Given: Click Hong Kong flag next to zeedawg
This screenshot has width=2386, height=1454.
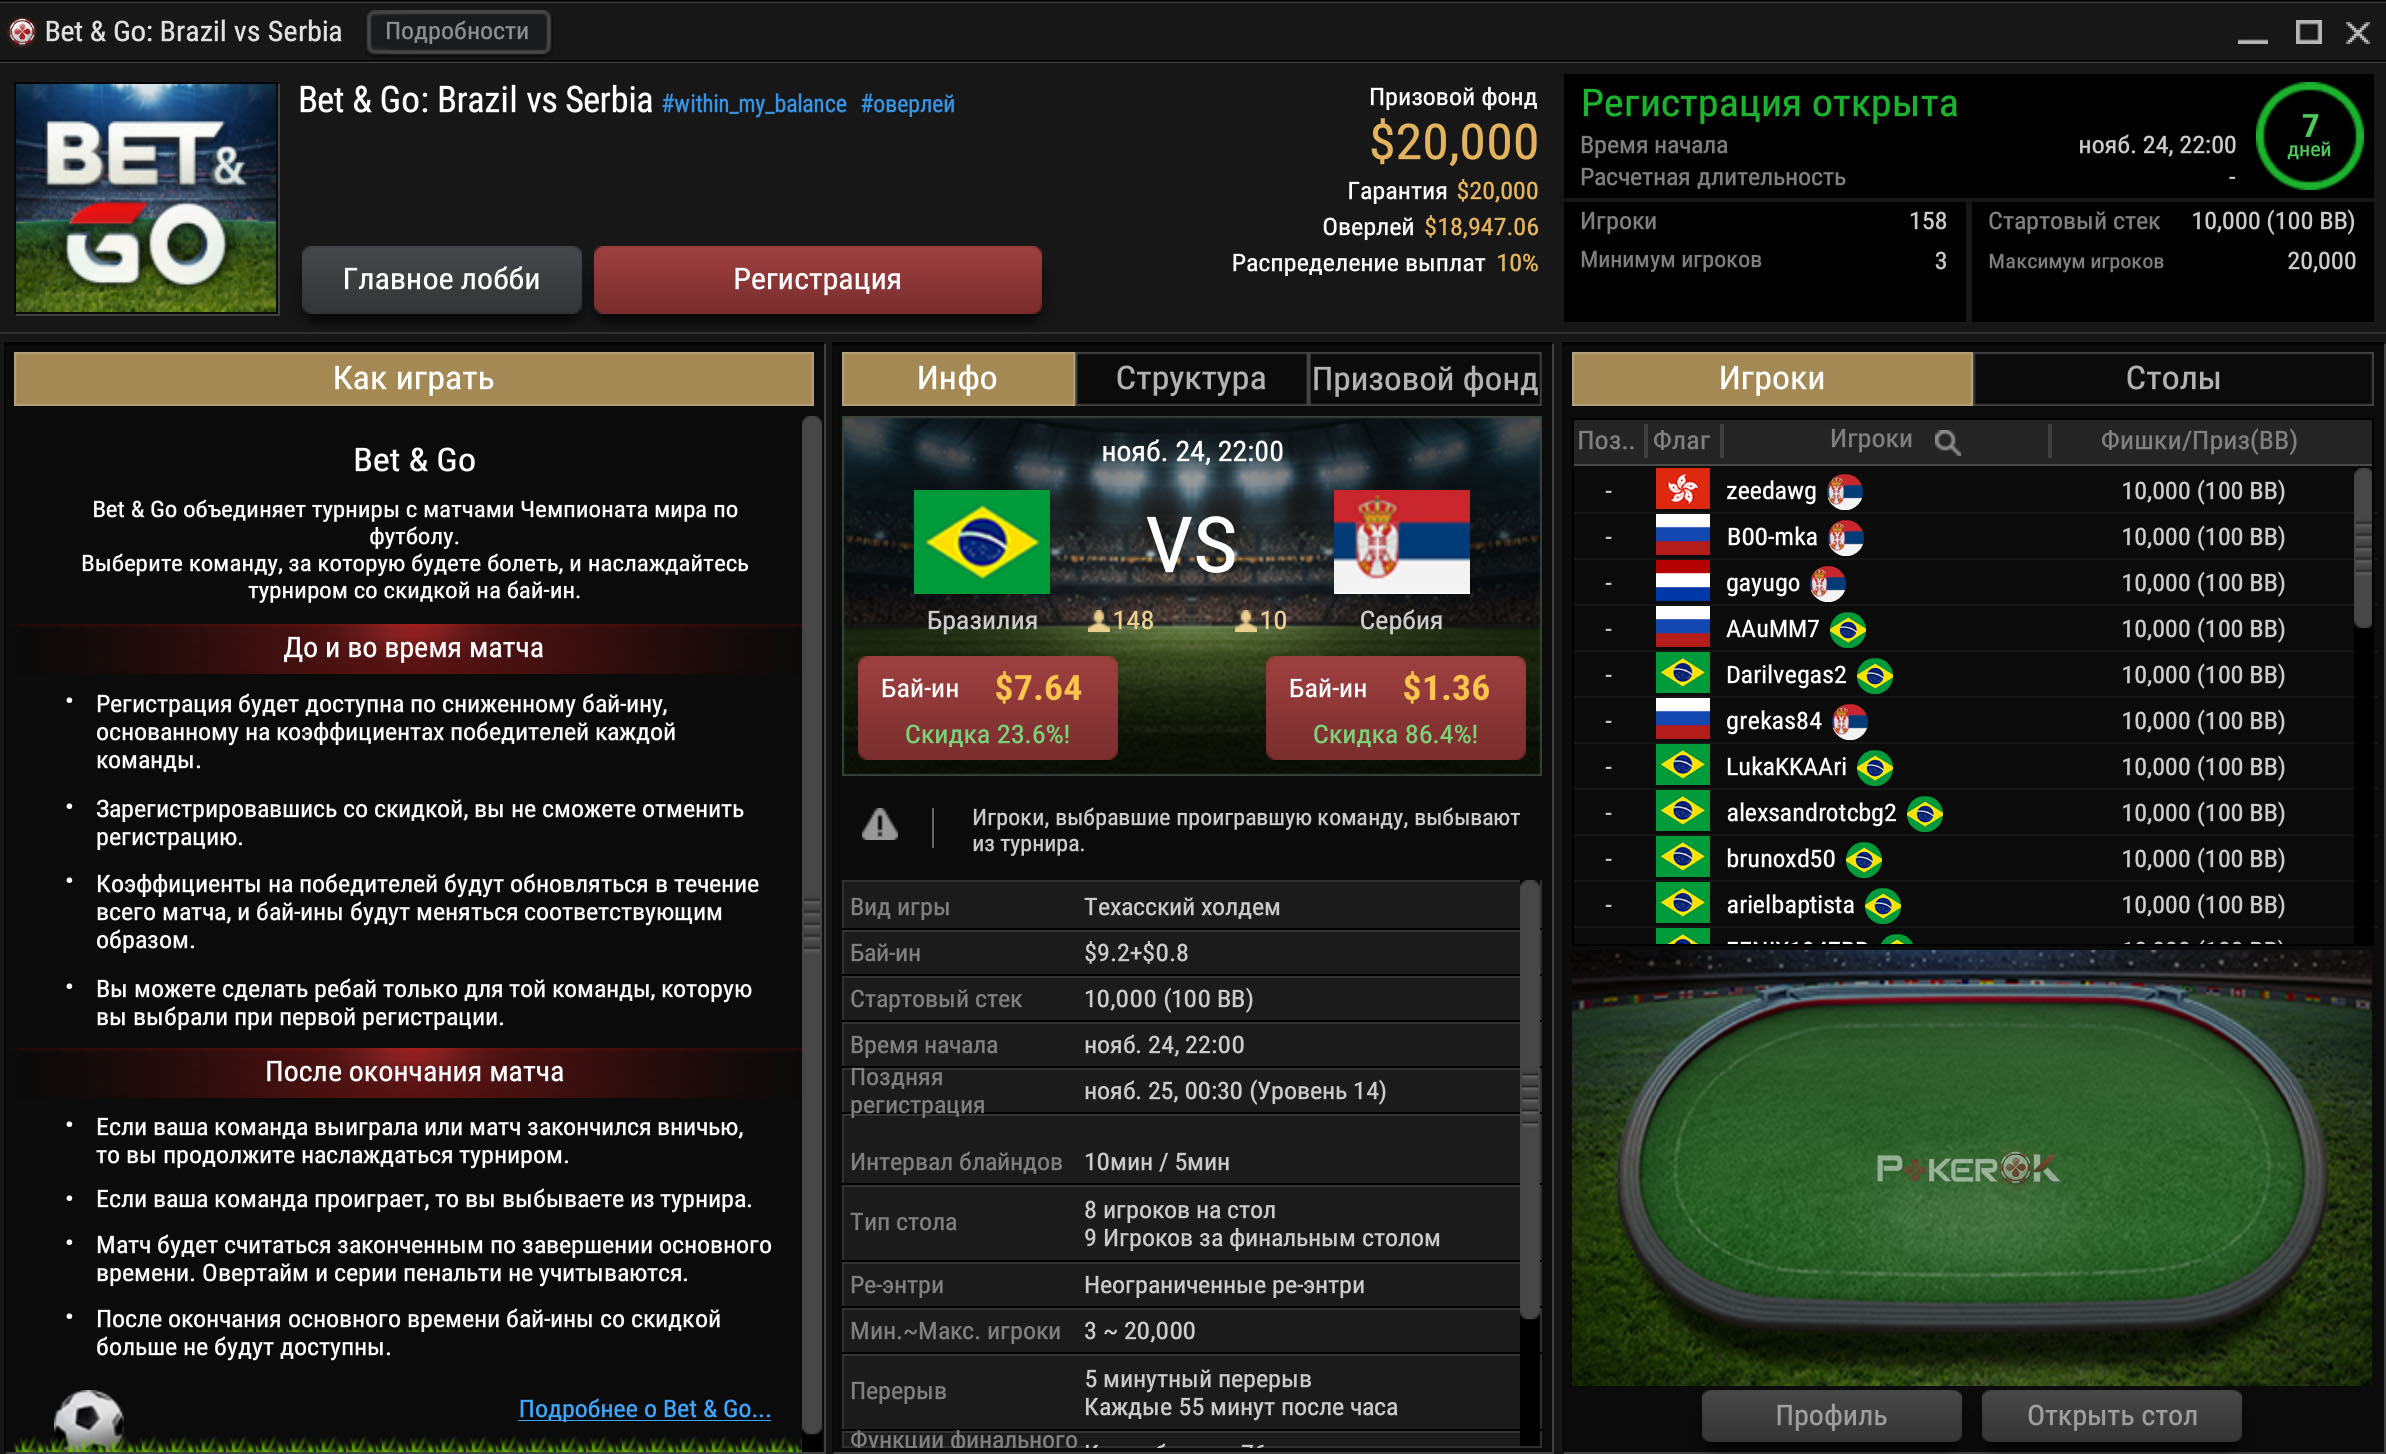Looking at the screenshot, I should [1682, 490].
